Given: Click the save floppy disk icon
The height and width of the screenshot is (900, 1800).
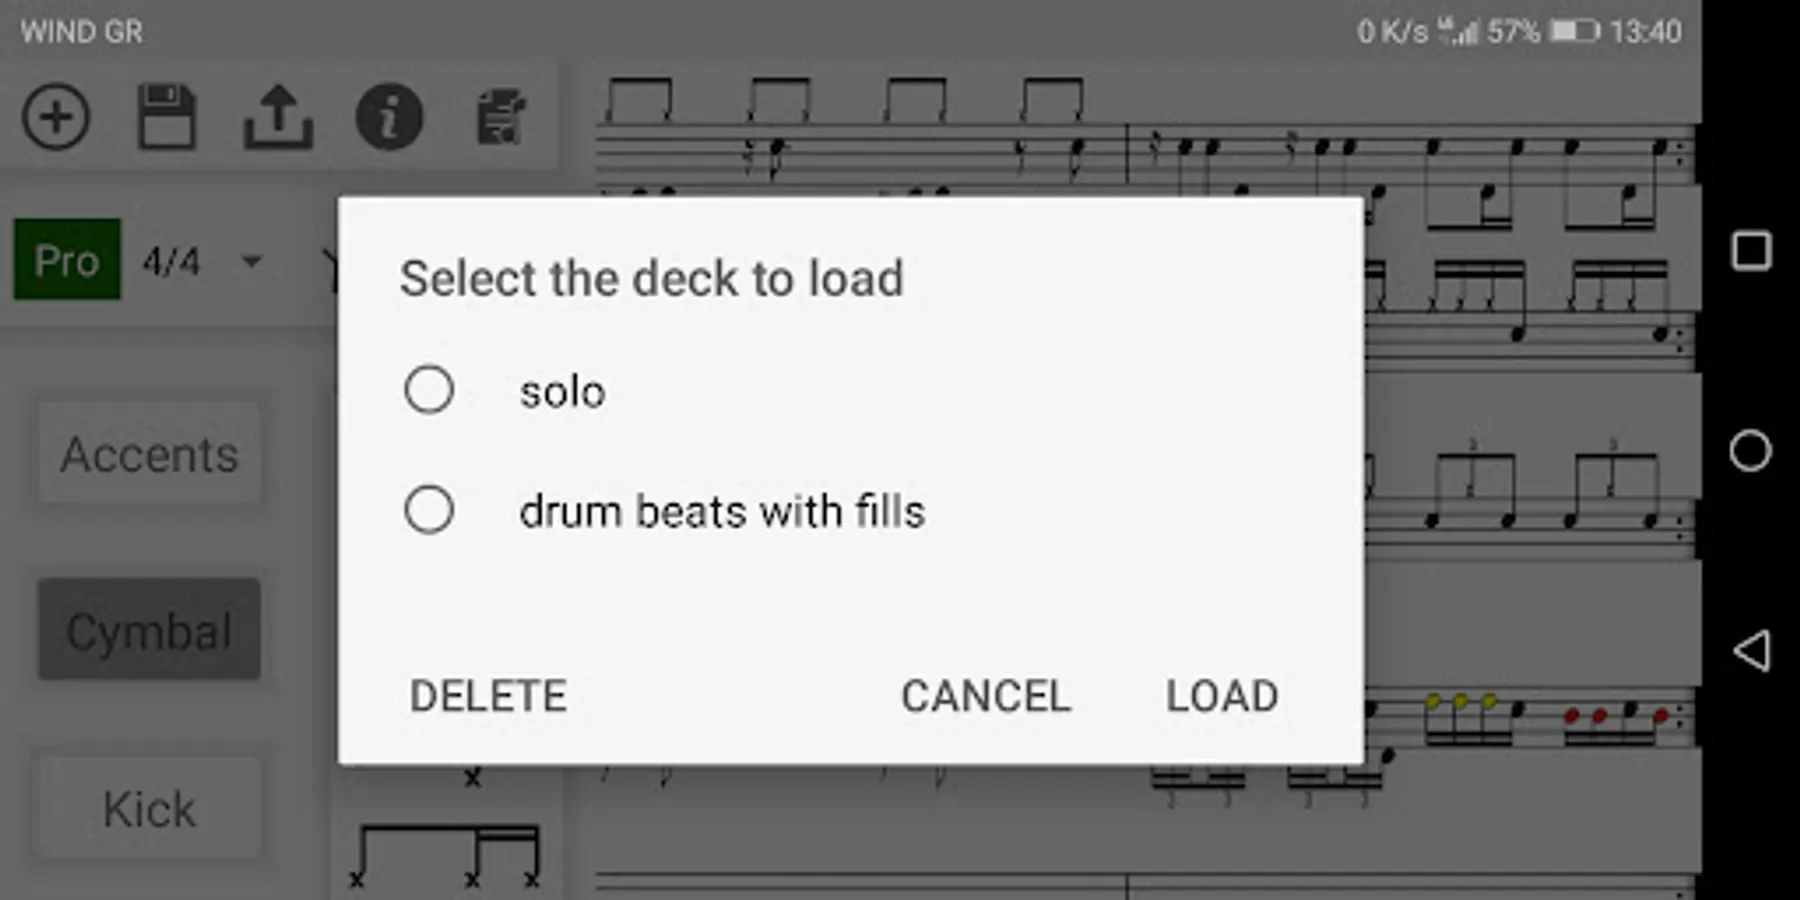Looking at the screenshot, I should coord(166,117).
